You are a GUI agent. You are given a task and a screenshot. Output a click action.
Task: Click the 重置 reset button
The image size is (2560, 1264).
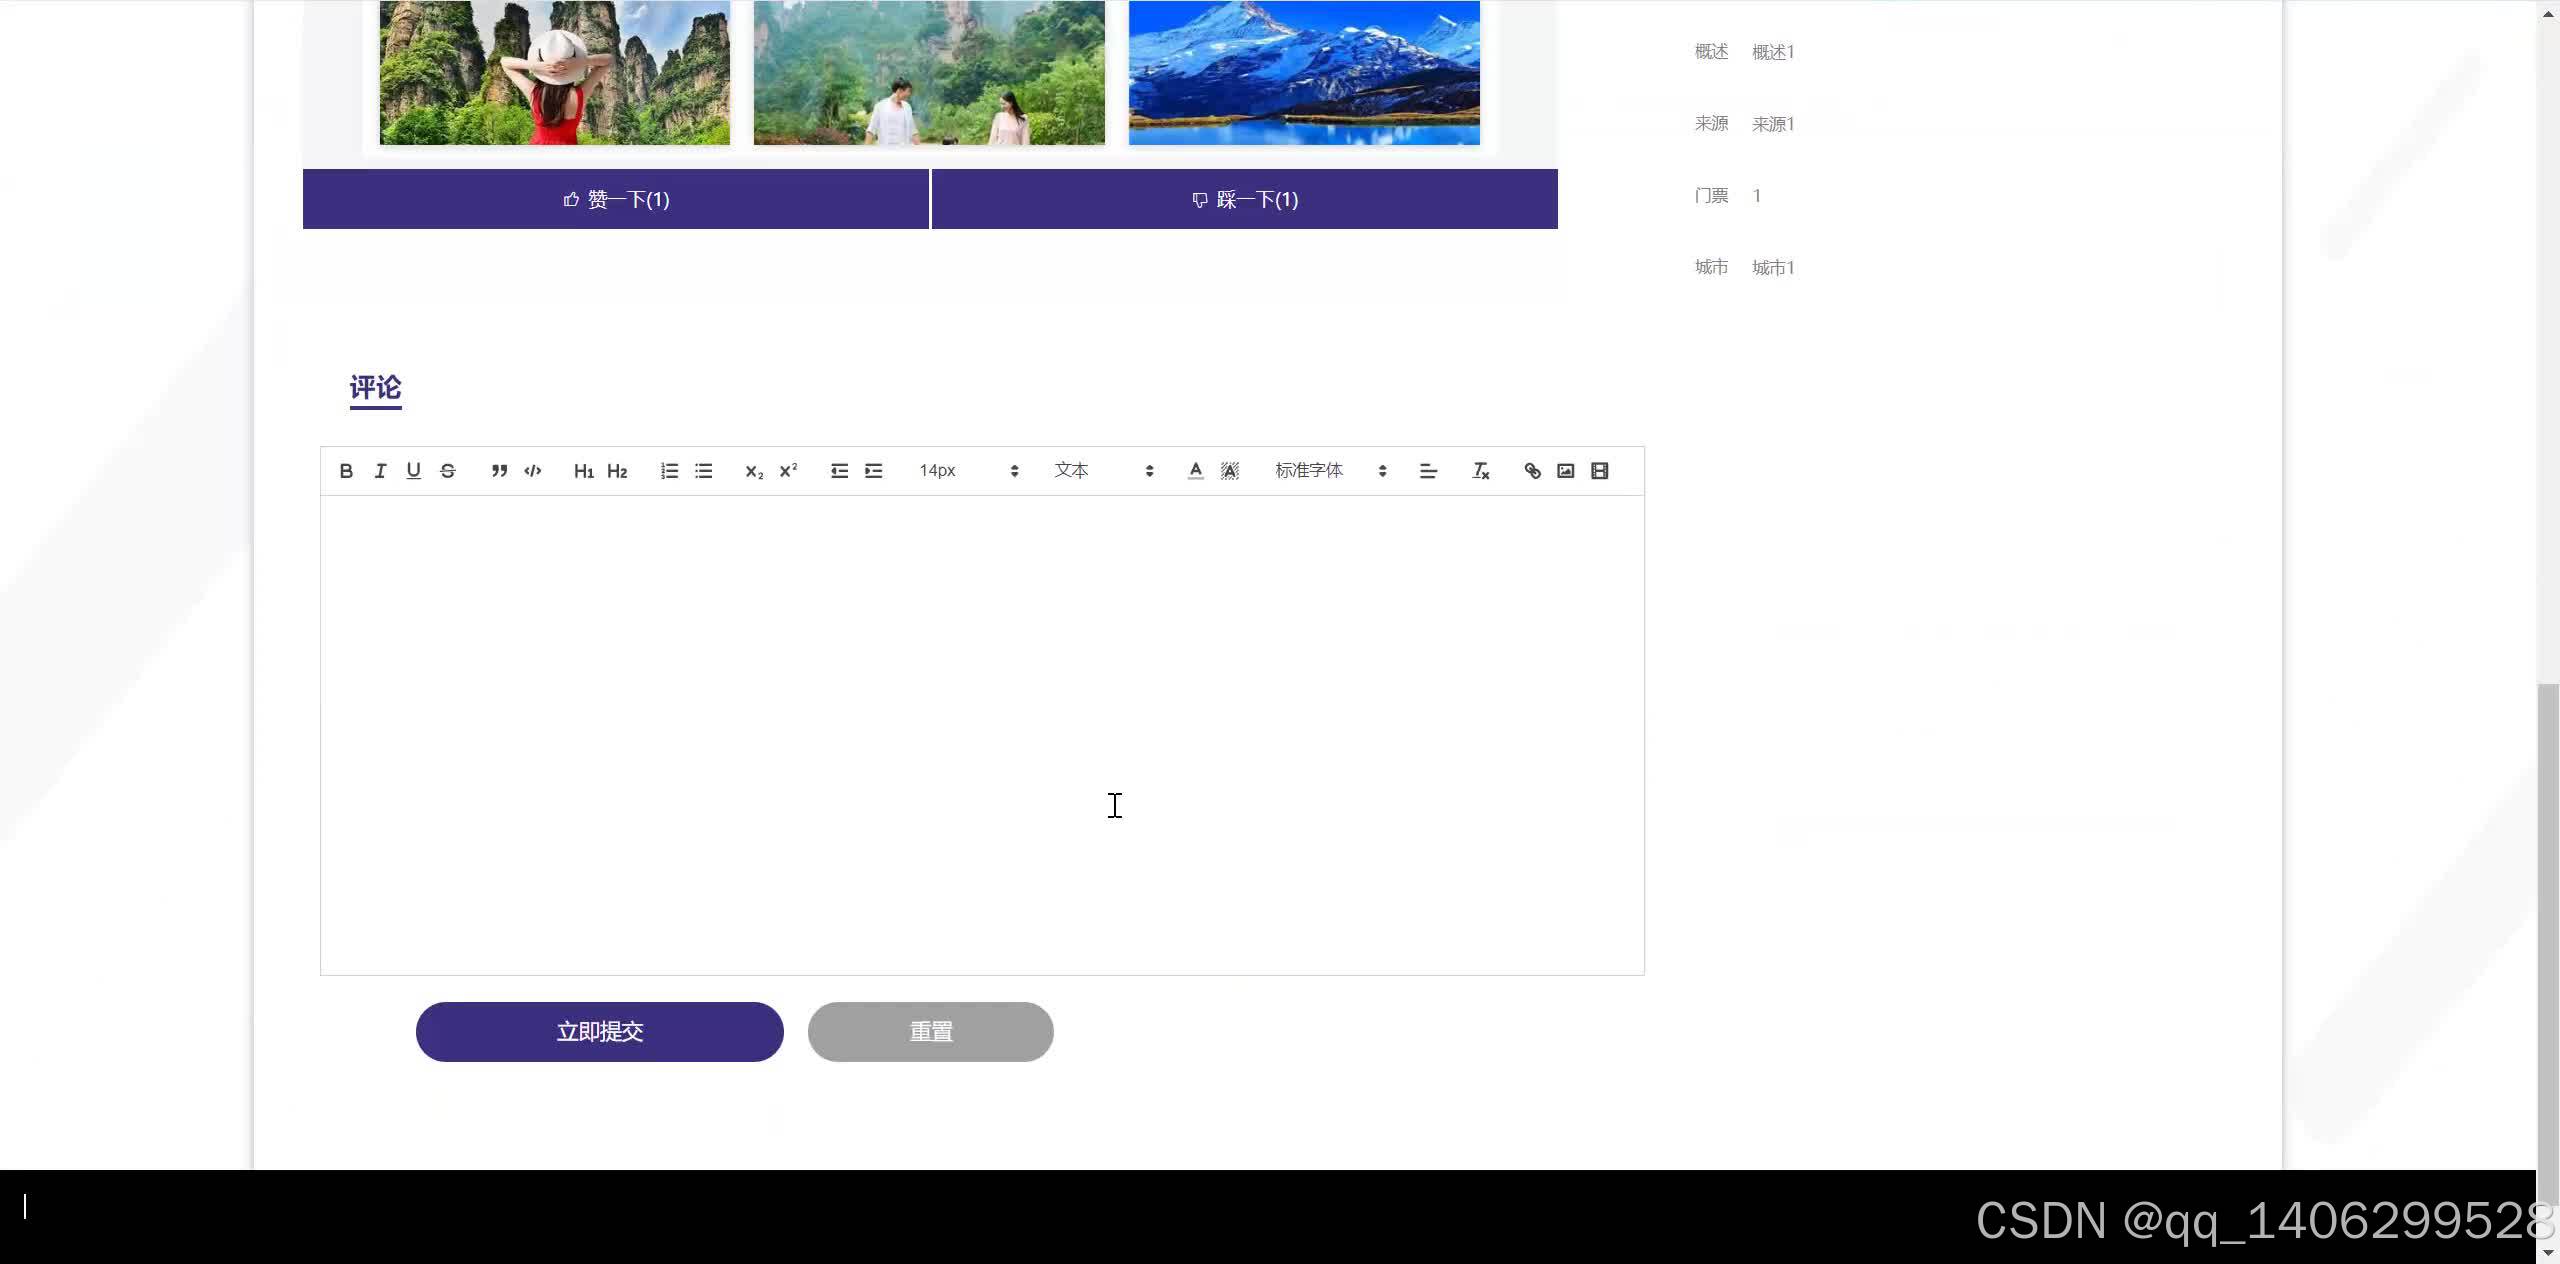(931, 1032)
